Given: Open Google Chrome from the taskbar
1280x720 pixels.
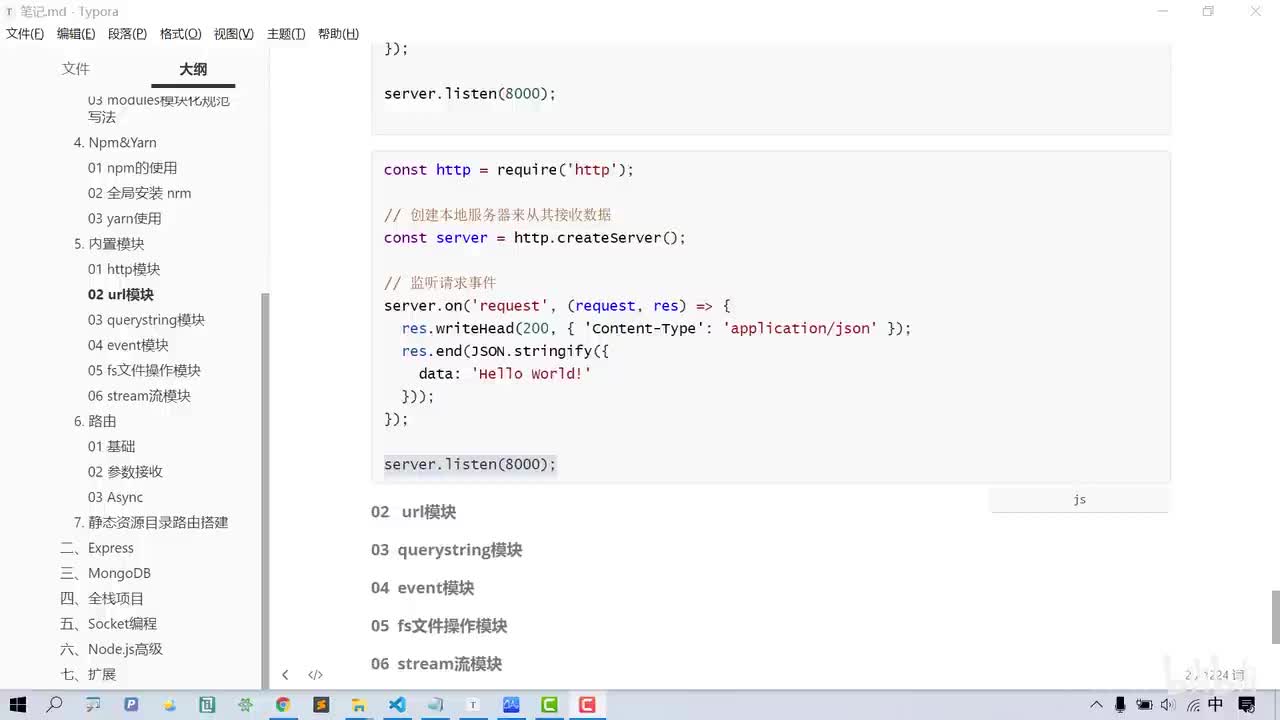Looking at the screenshot, I should tap(283, 704).
